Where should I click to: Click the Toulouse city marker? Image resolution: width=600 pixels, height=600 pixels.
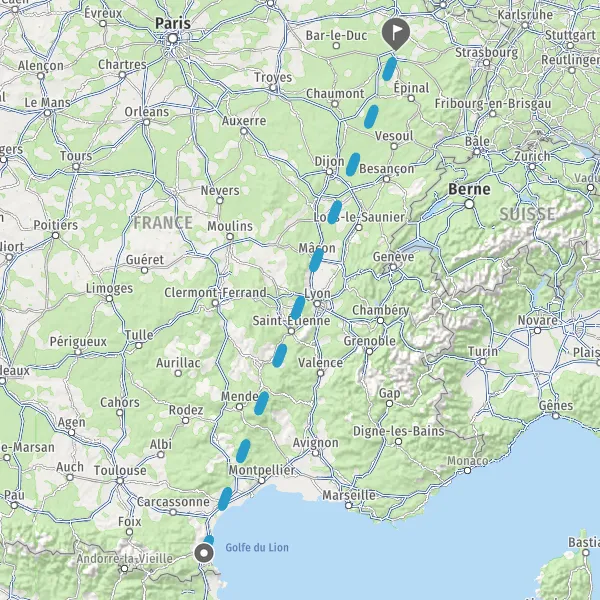[120, 481]
